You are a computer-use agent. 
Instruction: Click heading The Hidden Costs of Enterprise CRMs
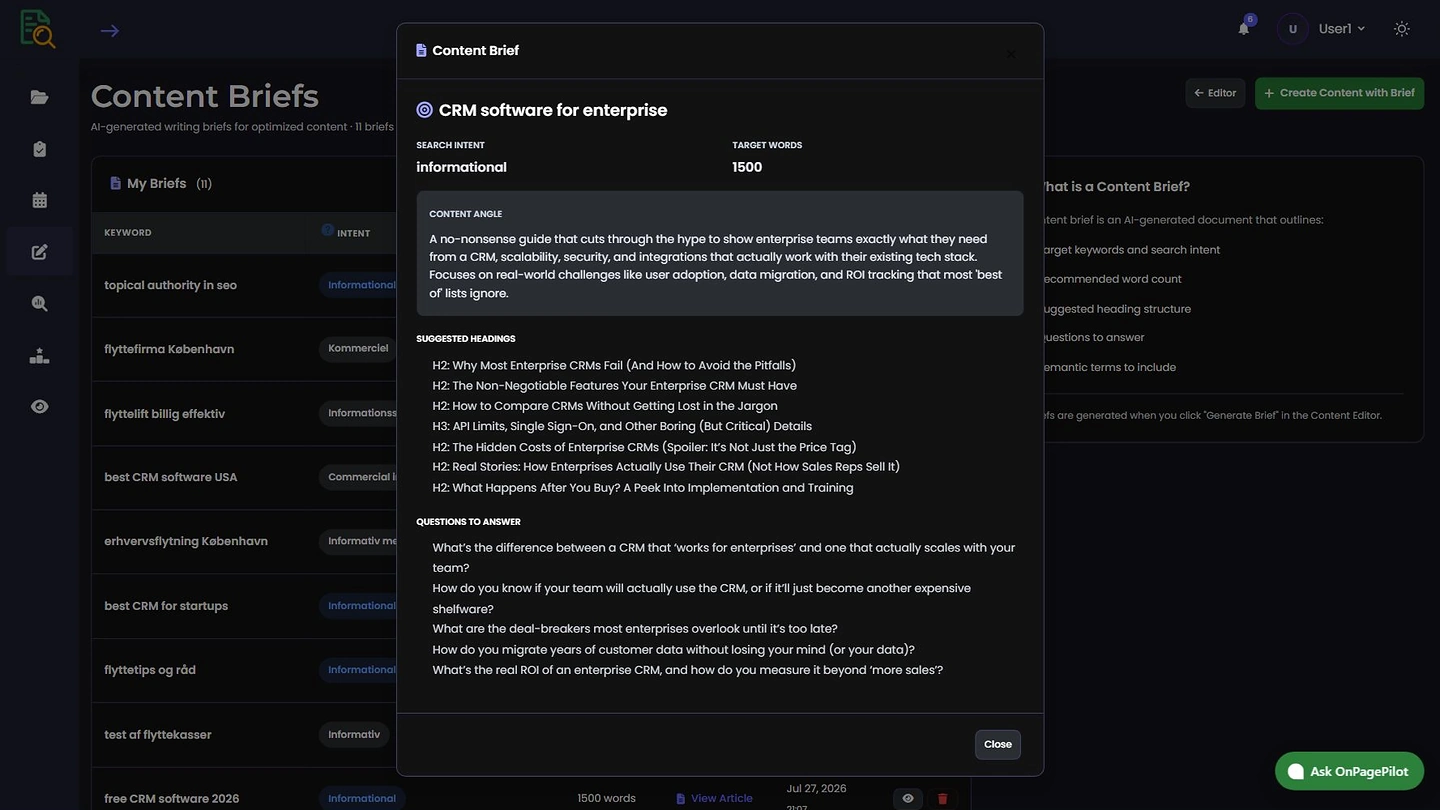(644, 447)
